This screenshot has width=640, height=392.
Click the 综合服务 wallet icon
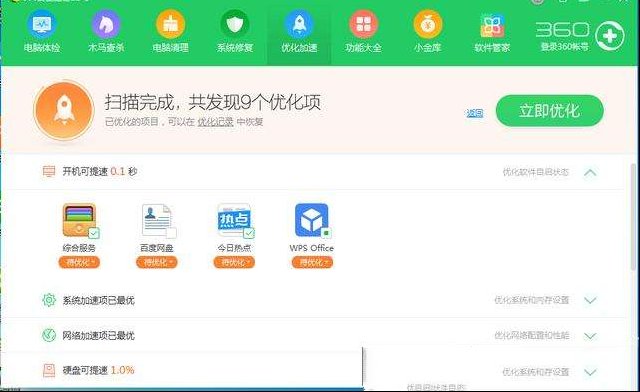79,220
